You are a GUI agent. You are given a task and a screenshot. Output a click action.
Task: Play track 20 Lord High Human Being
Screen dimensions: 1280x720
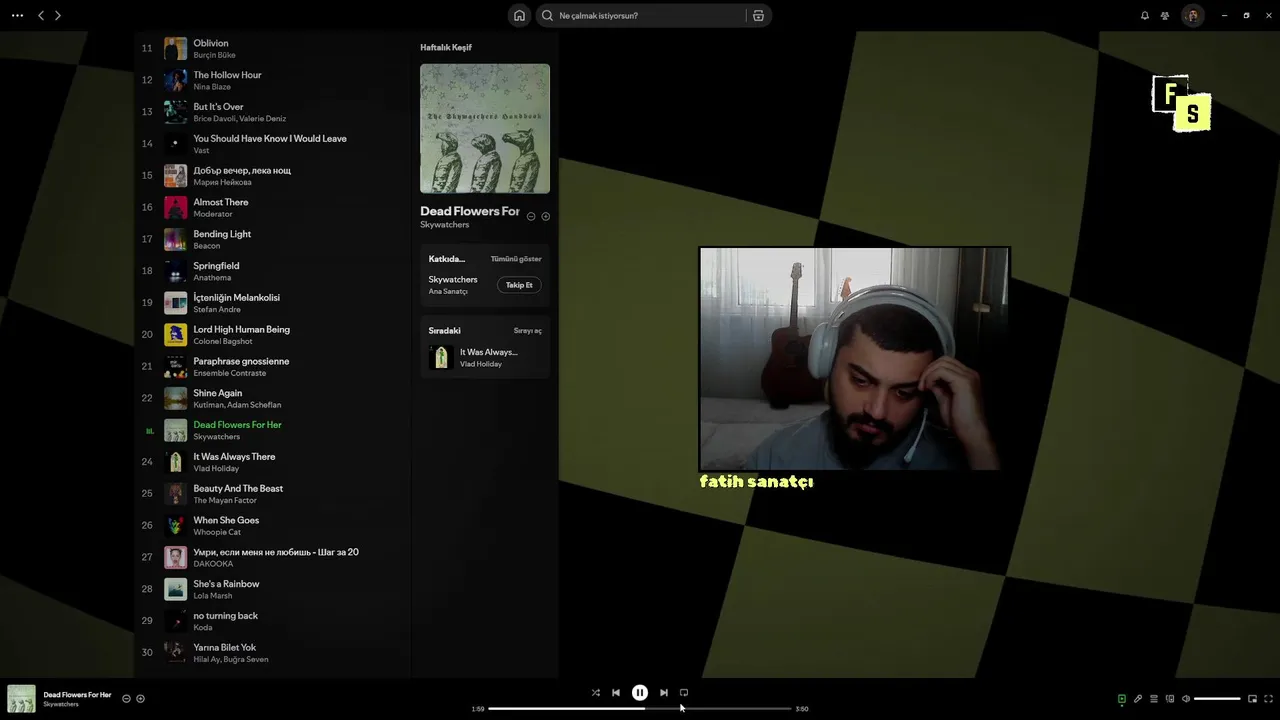270,335
